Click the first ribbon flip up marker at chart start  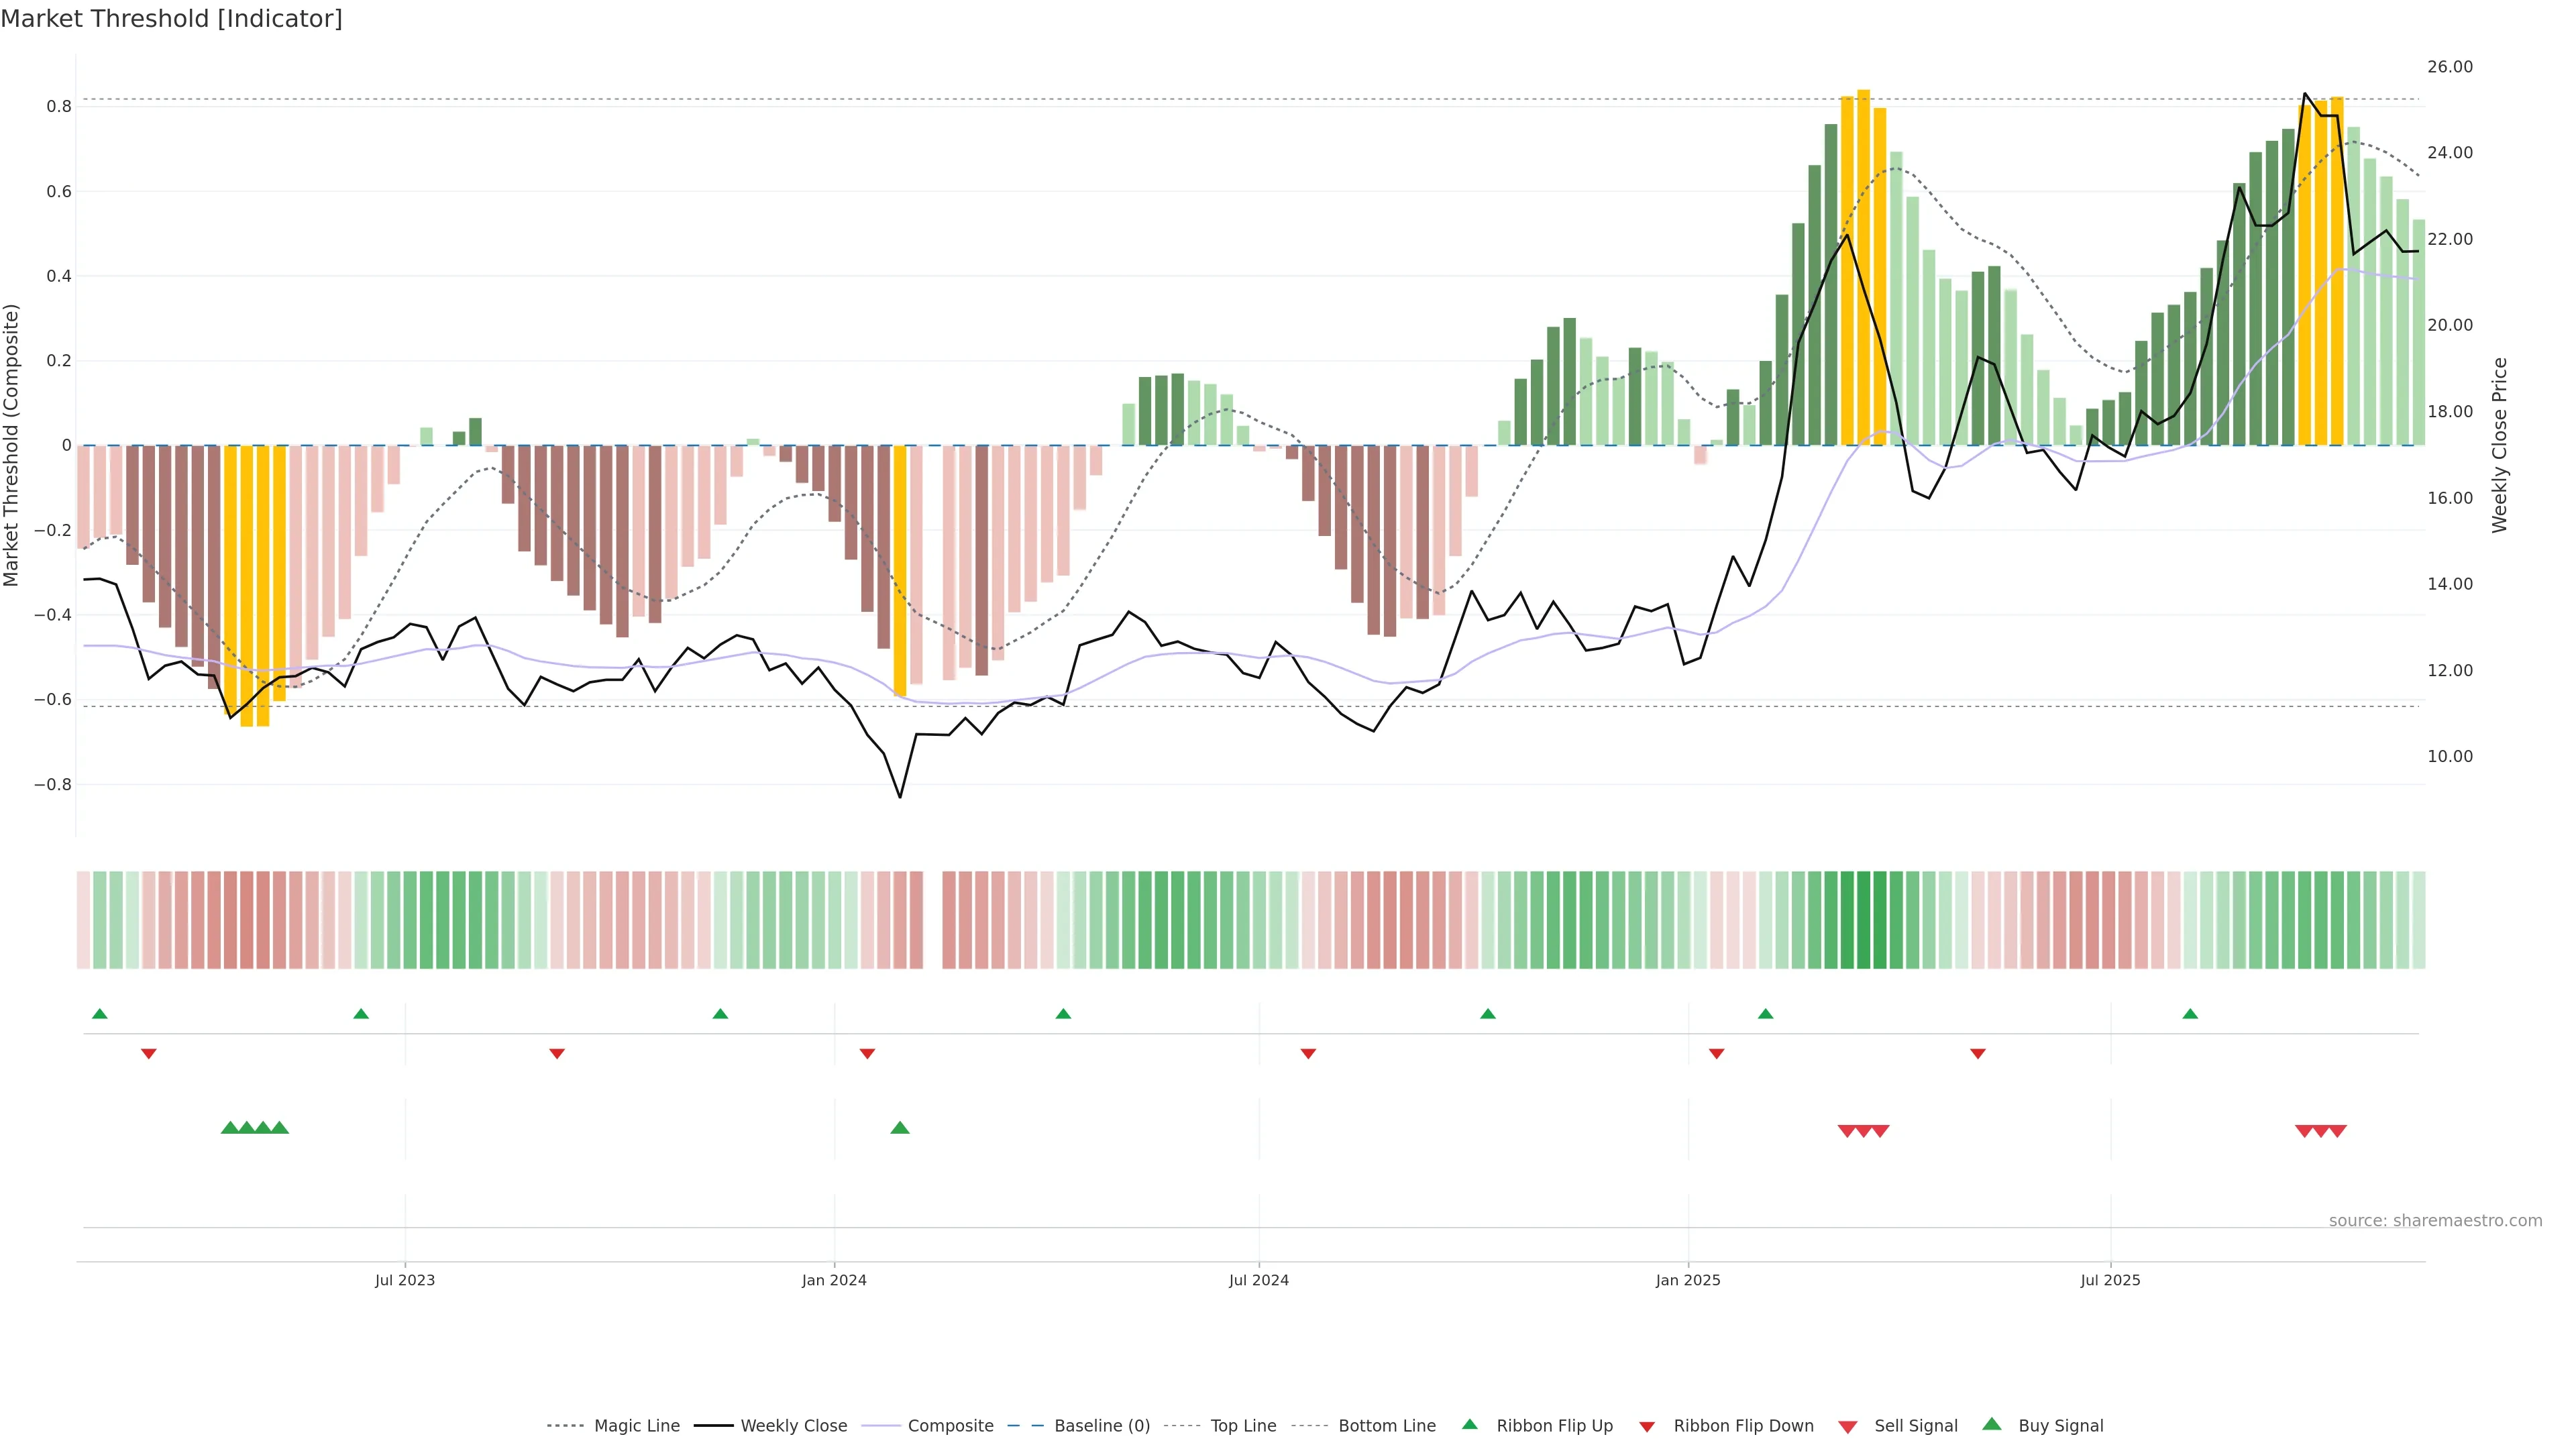point(99,1014)
